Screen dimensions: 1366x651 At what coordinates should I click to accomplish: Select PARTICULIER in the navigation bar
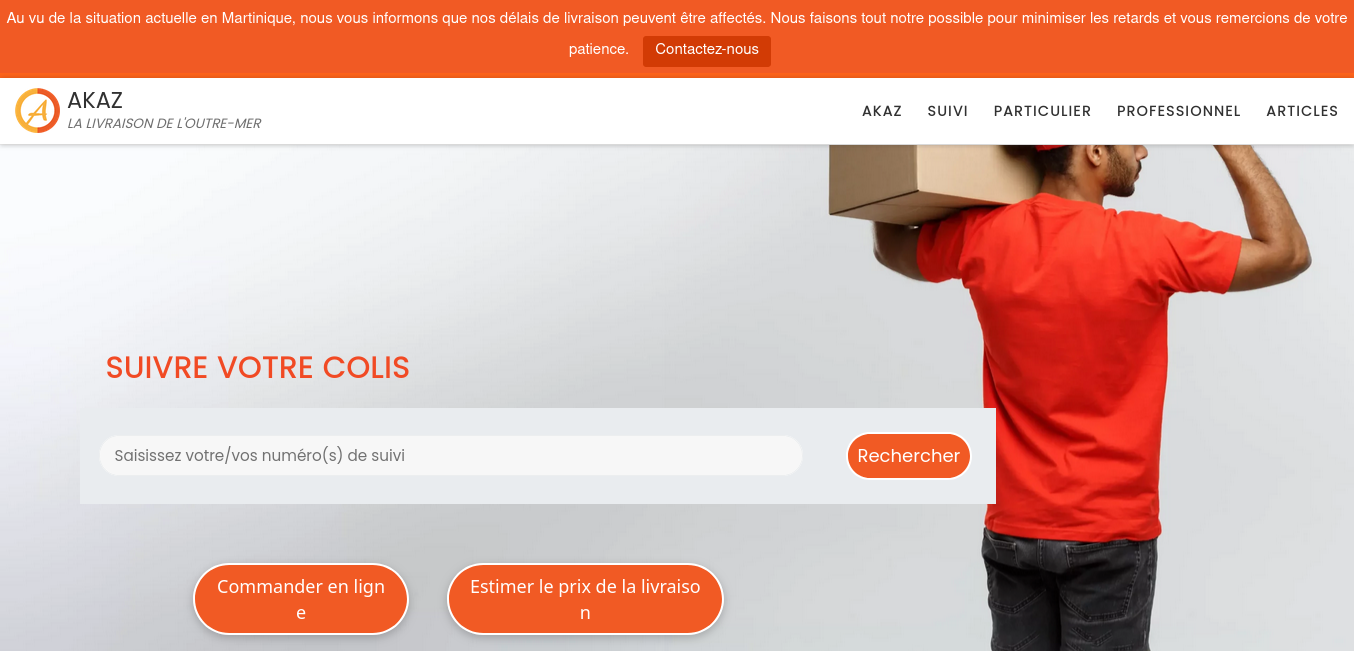1042,111
